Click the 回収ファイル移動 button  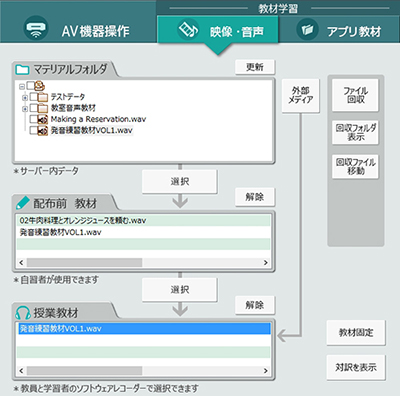(355, 166)
